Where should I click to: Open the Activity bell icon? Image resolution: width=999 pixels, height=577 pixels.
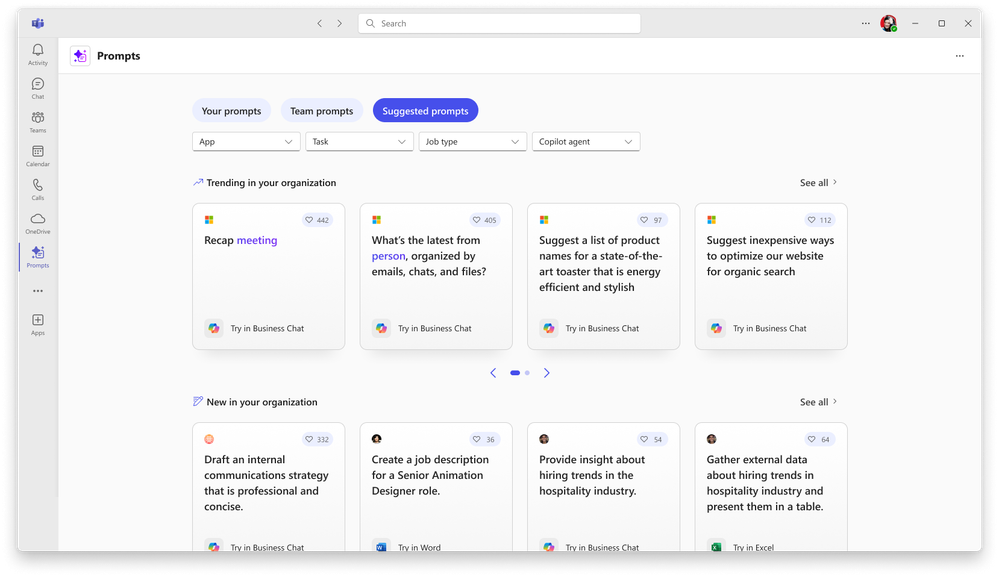point(38,54)
